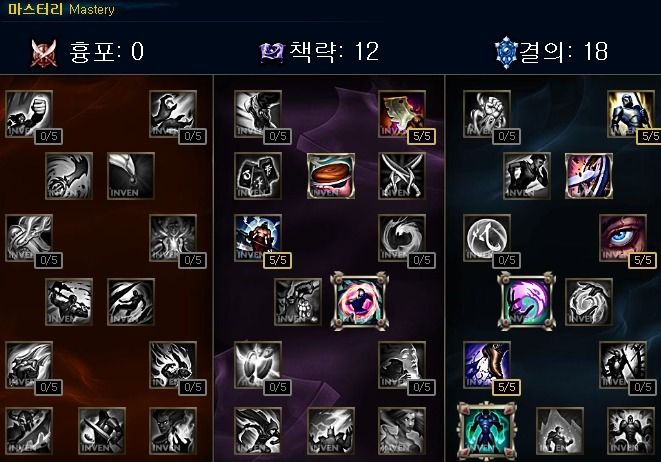Viewport: 661px width, 462px height.
Task: Click the grayscale flaming fist Ferocity mastery
Action: coord(173,365)
